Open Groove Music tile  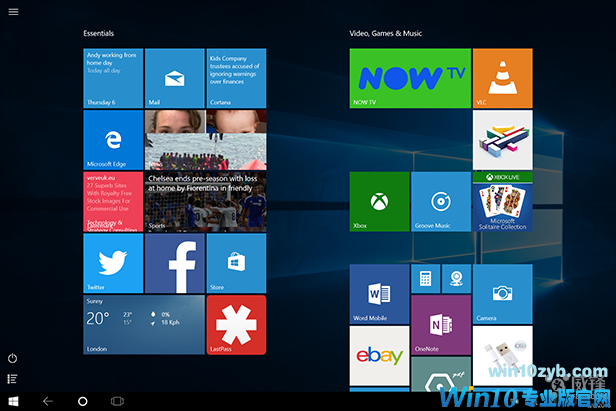pyautogui.click(x=440, y=201)
